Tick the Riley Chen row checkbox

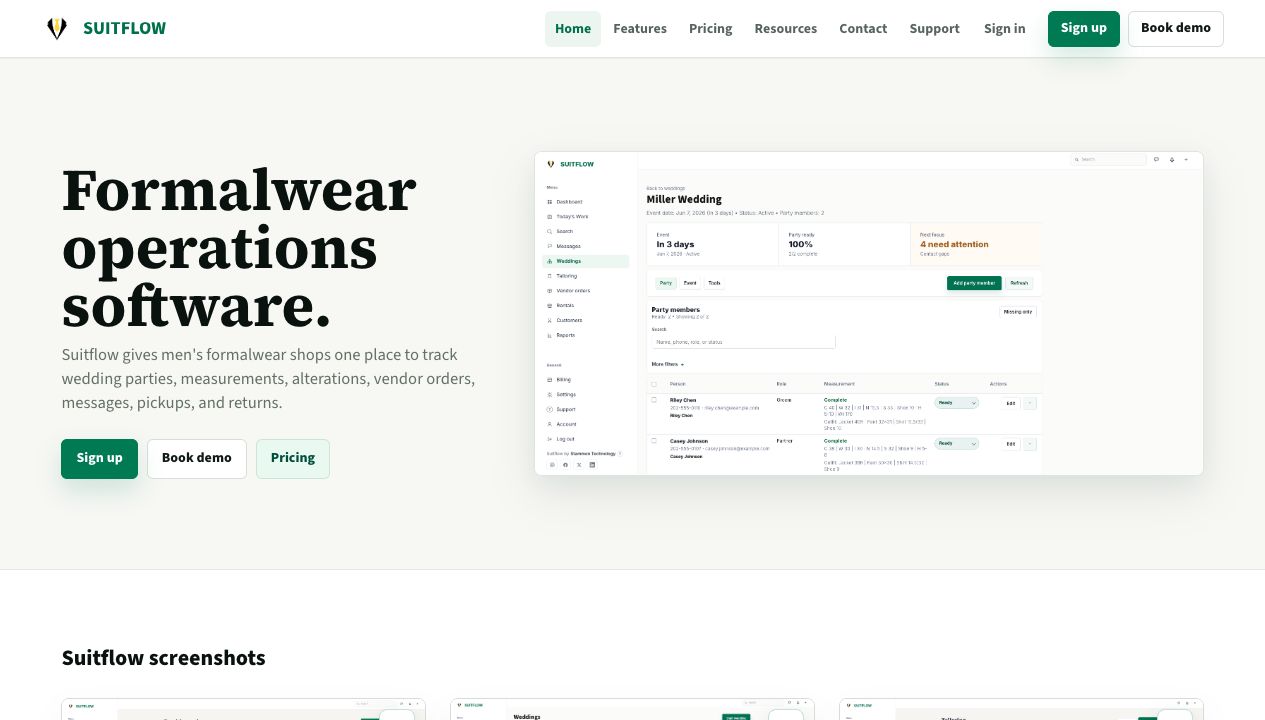(x=655, y=400)
